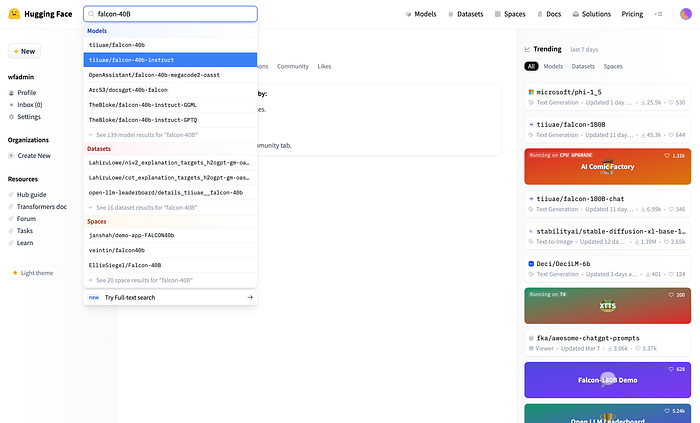Filter trending by Datasets
The height and width of the screenshot is (423, 700).
[583, 66]
